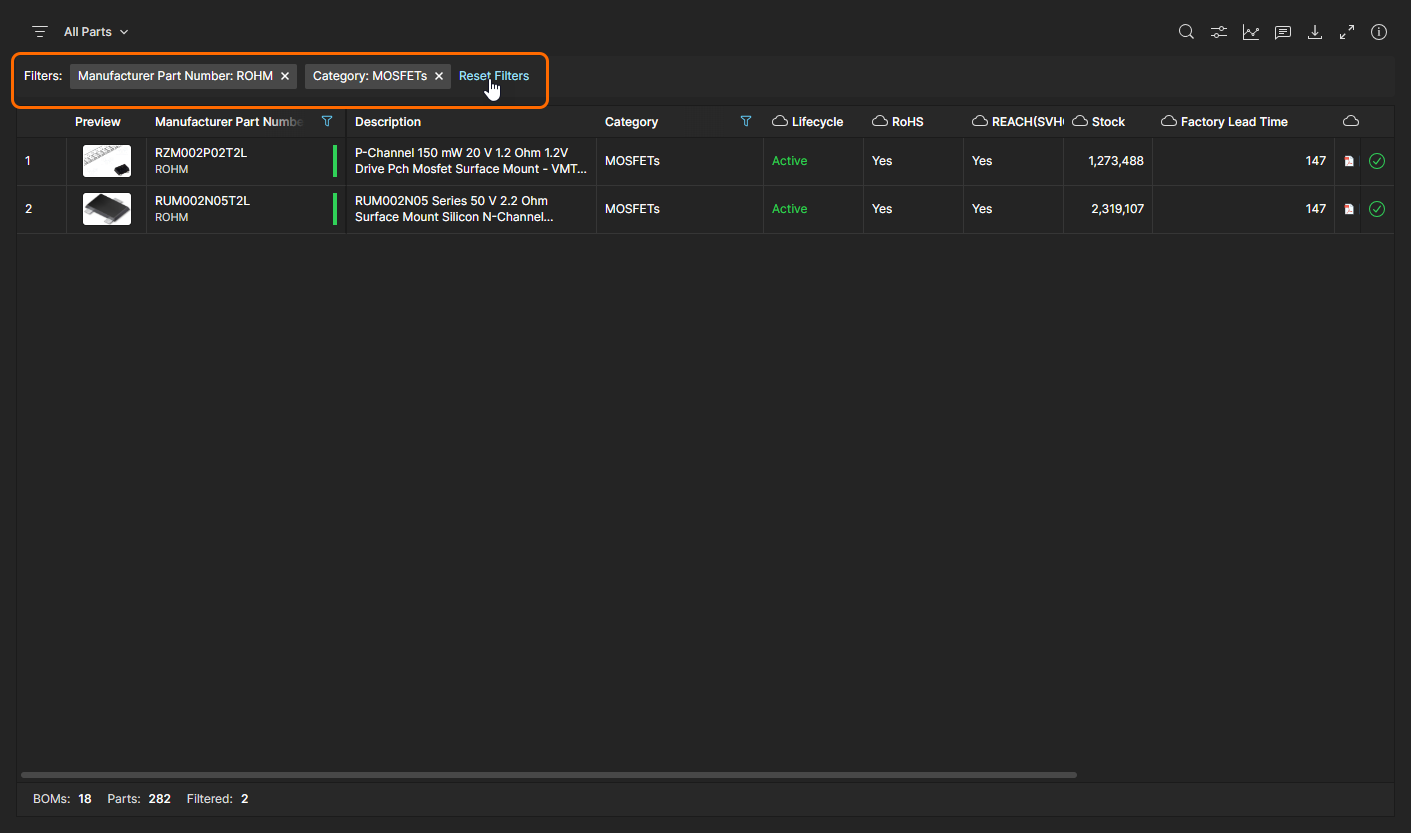Image resolution: width=1411 pixels, height=833 pixels.
Task: Click the Stock column header
Action: point(1108,122)
